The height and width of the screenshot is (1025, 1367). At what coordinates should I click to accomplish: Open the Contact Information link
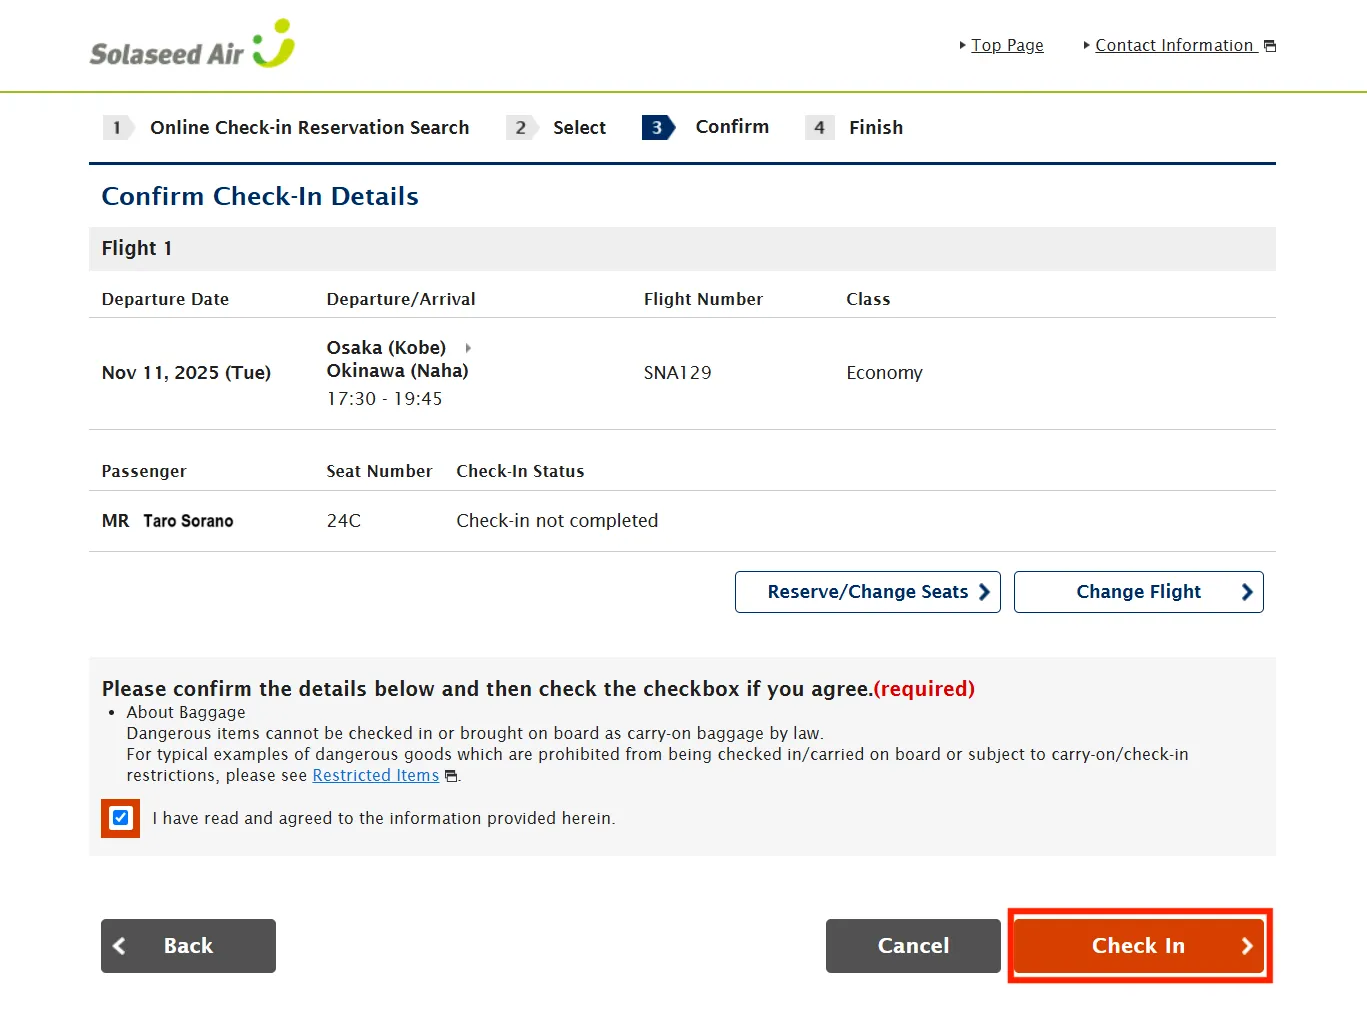coord(1174,46)
